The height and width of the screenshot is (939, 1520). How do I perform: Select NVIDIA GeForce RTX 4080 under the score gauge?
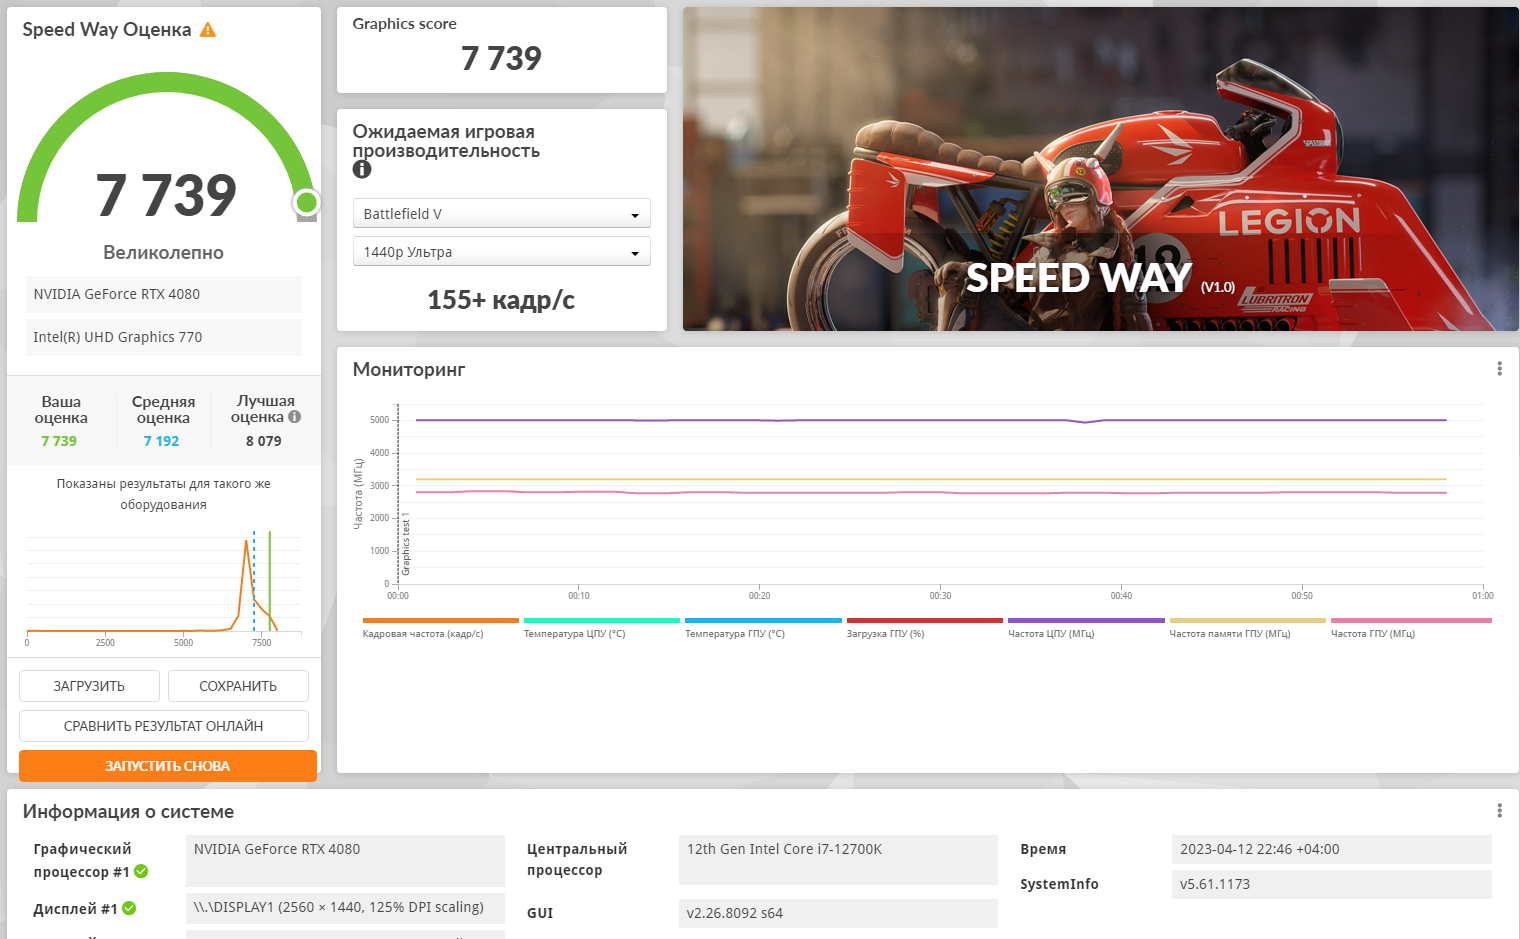coord(164,294)
